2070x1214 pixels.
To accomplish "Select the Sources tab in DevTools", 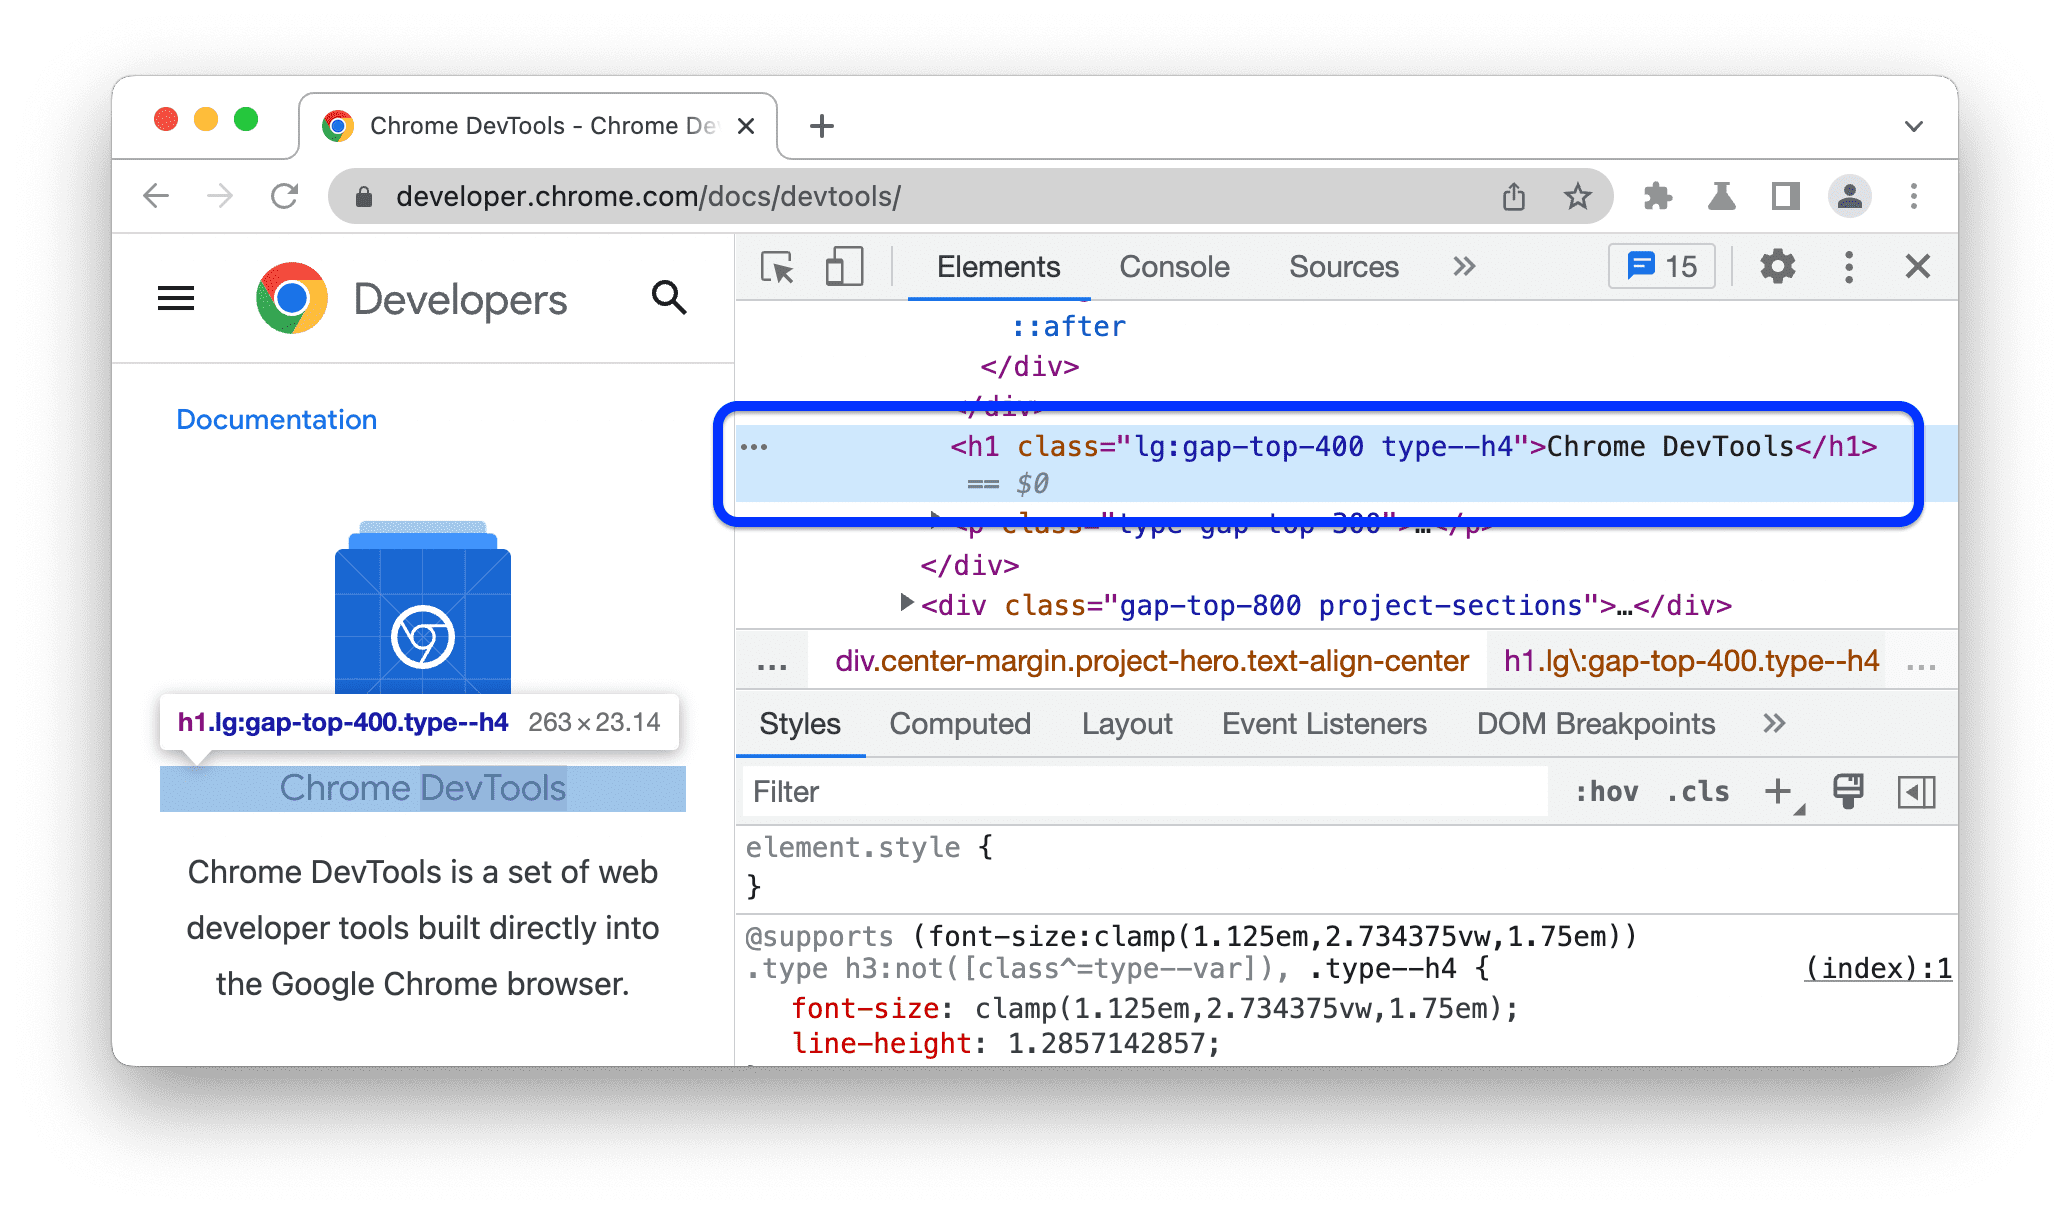I will coord(1341,267).
